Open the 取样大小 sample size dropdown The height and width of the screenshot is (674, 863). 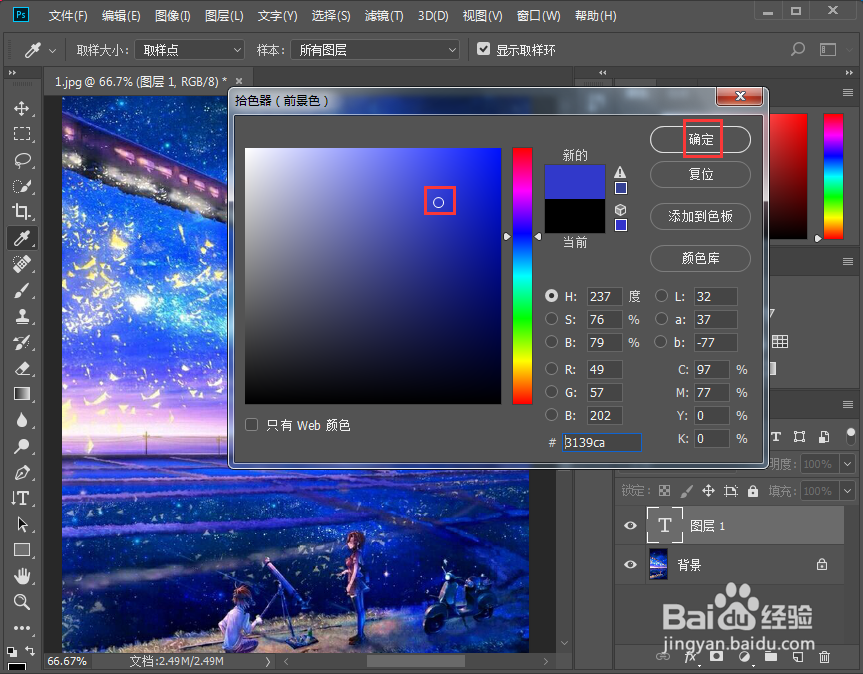coord(190,50)
